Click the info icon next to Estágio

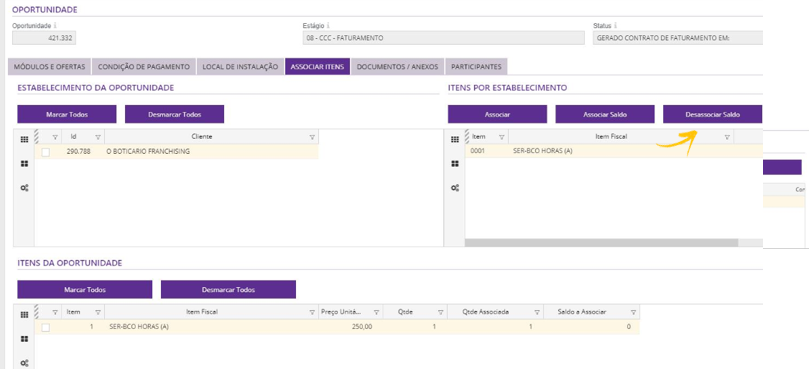(329, 25)
